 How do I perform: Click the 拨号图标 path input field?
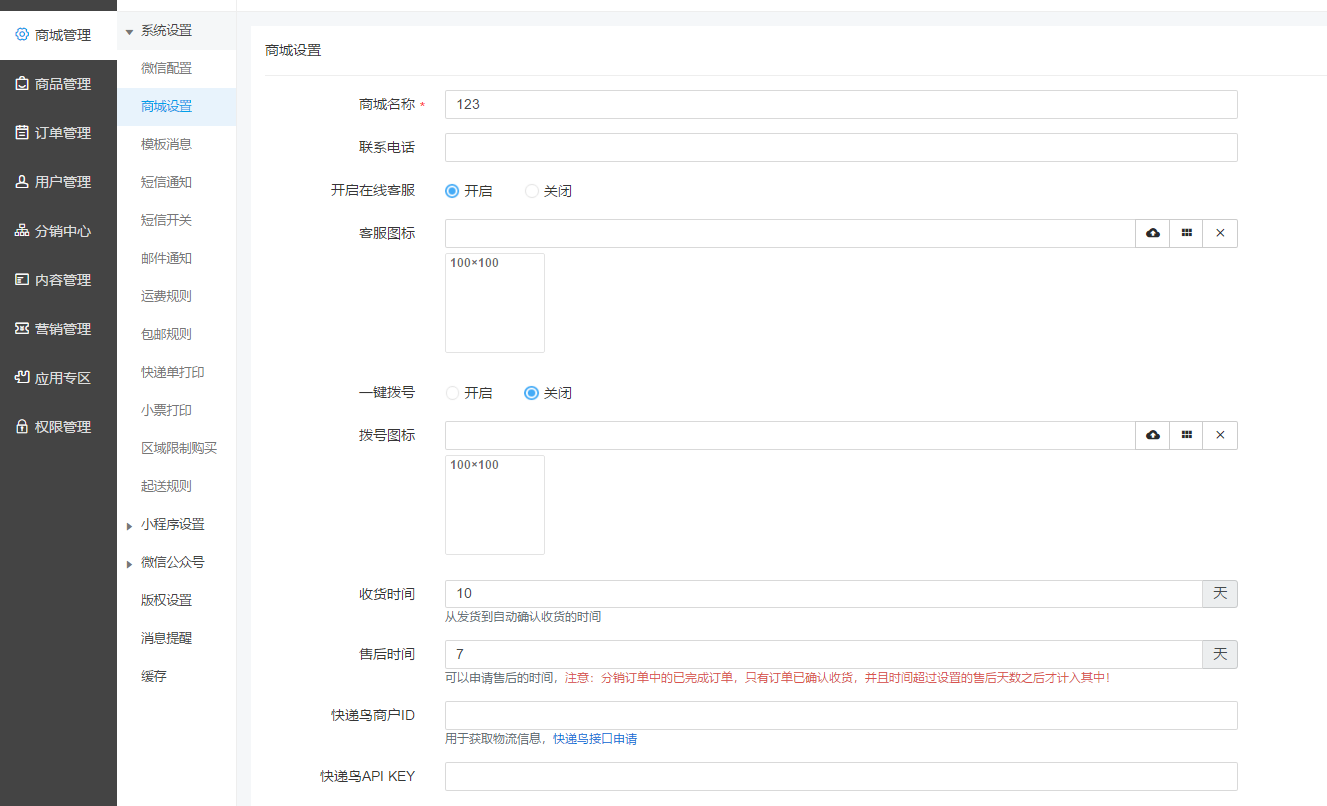[x=790, y=435]
